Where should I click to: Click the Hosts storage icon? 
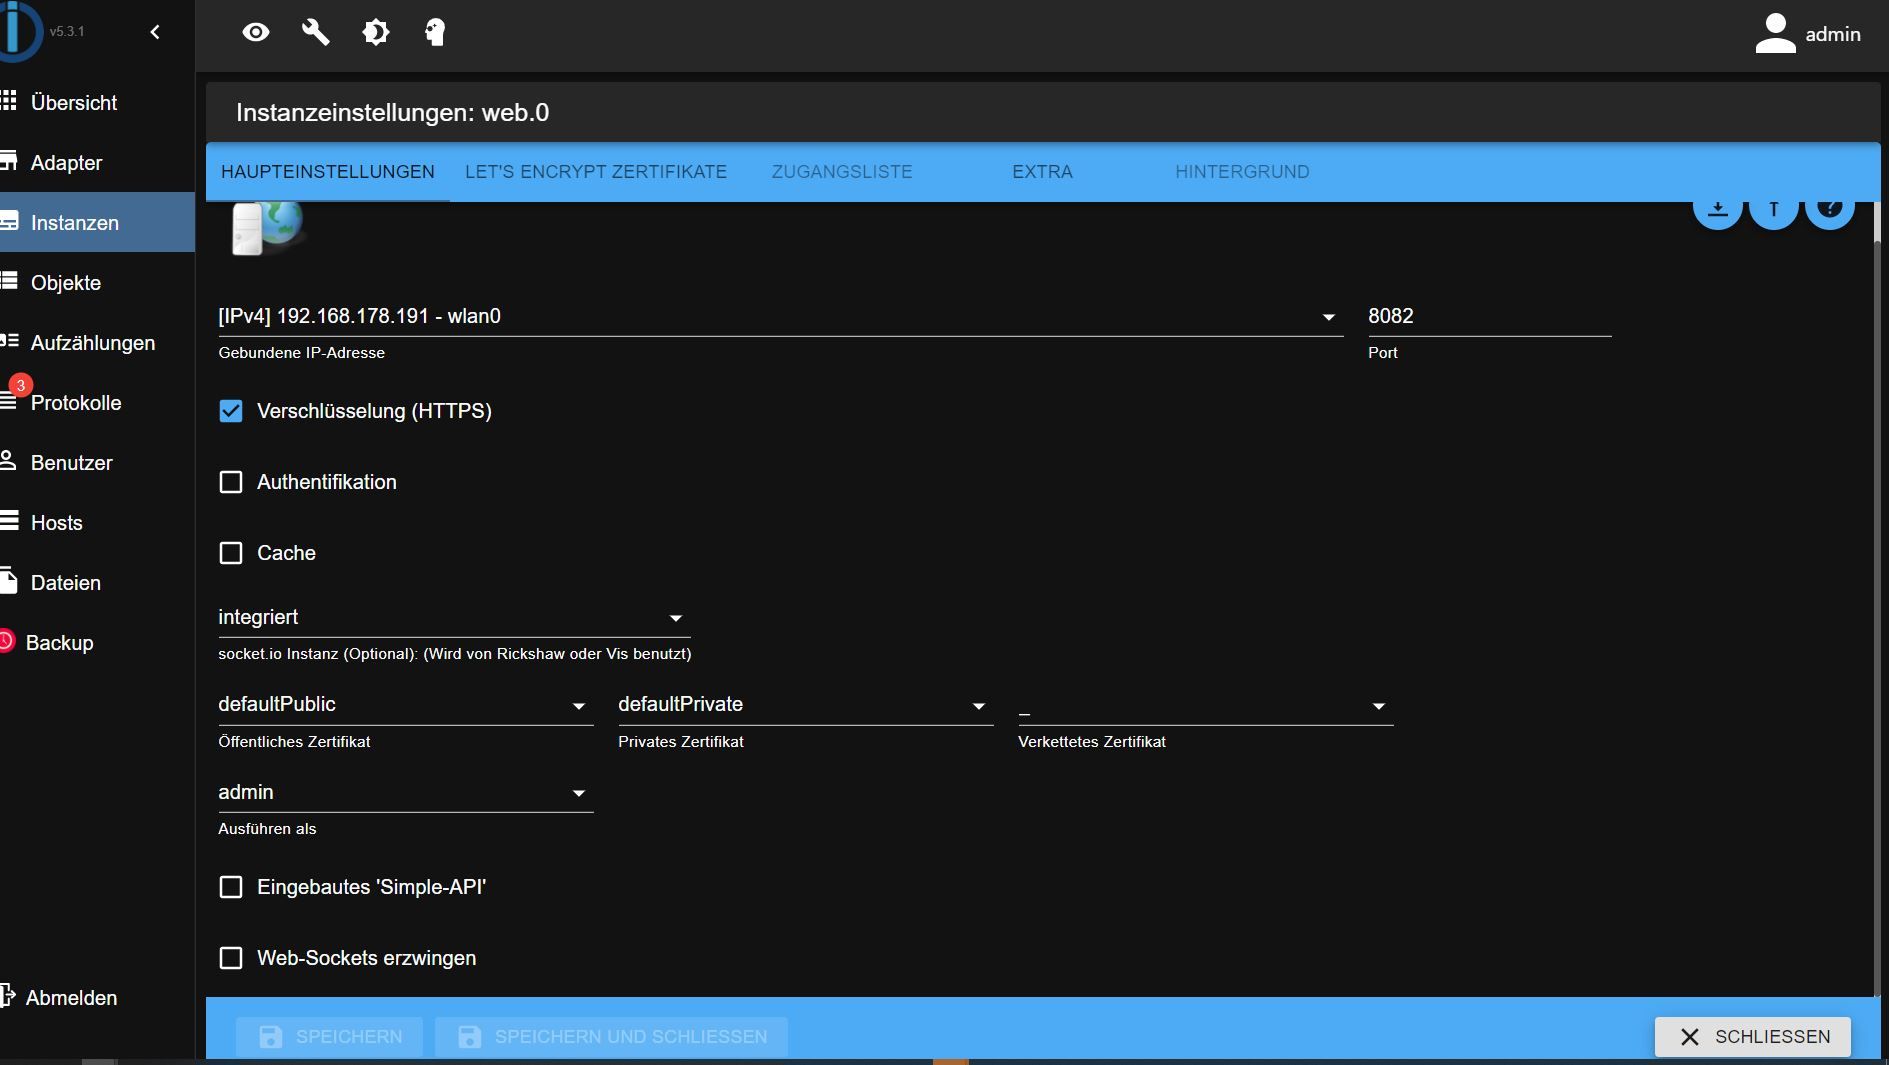(9, 521)
